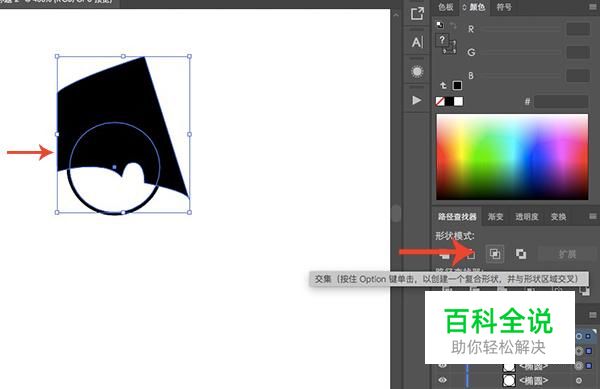Screen dimensions: 600x389
Task: Pick the white color swatch
Action: point(458,101)
